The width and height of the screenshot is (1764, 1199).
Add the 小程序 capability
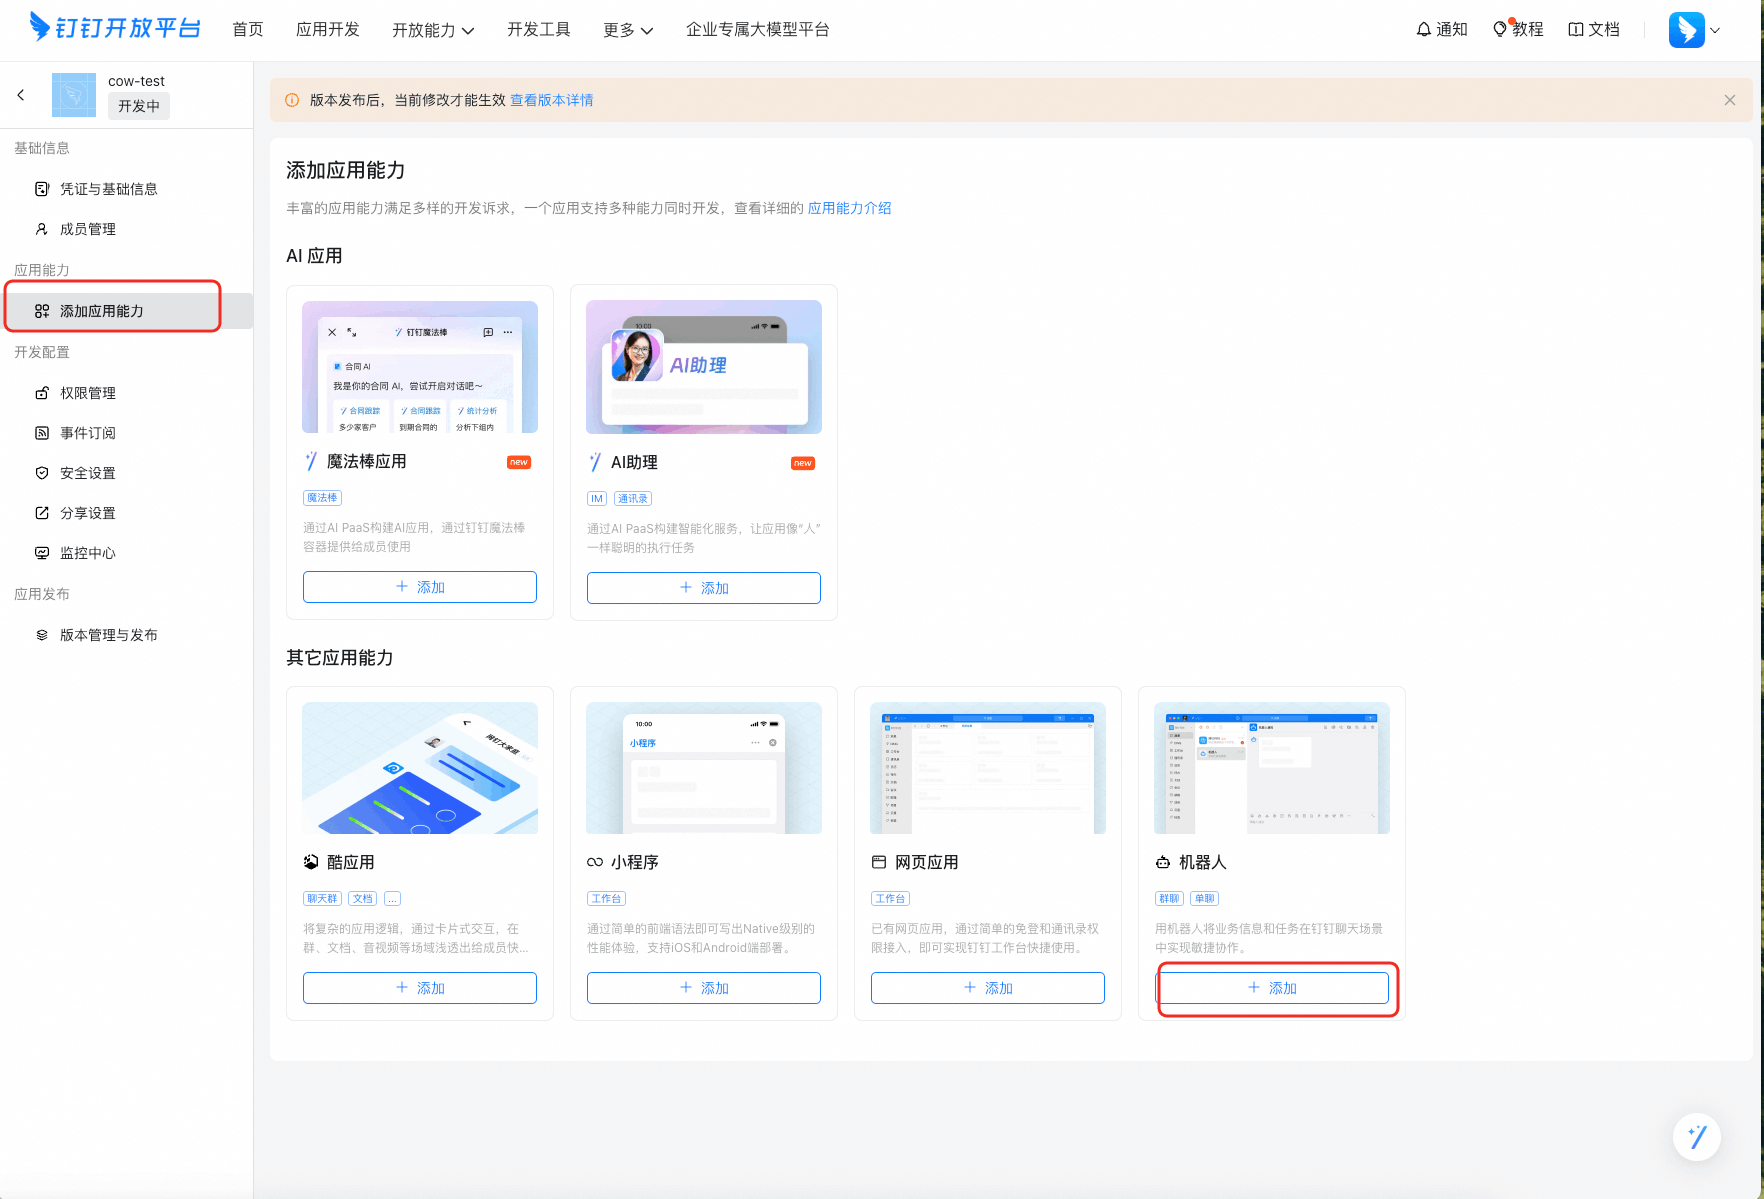coord(704,988)
